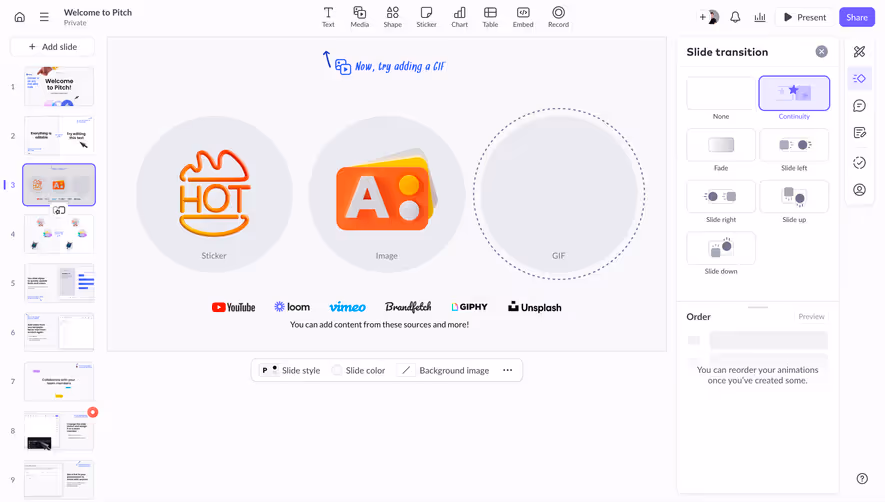Click the Unsplash logo on slide

[534, 307]
